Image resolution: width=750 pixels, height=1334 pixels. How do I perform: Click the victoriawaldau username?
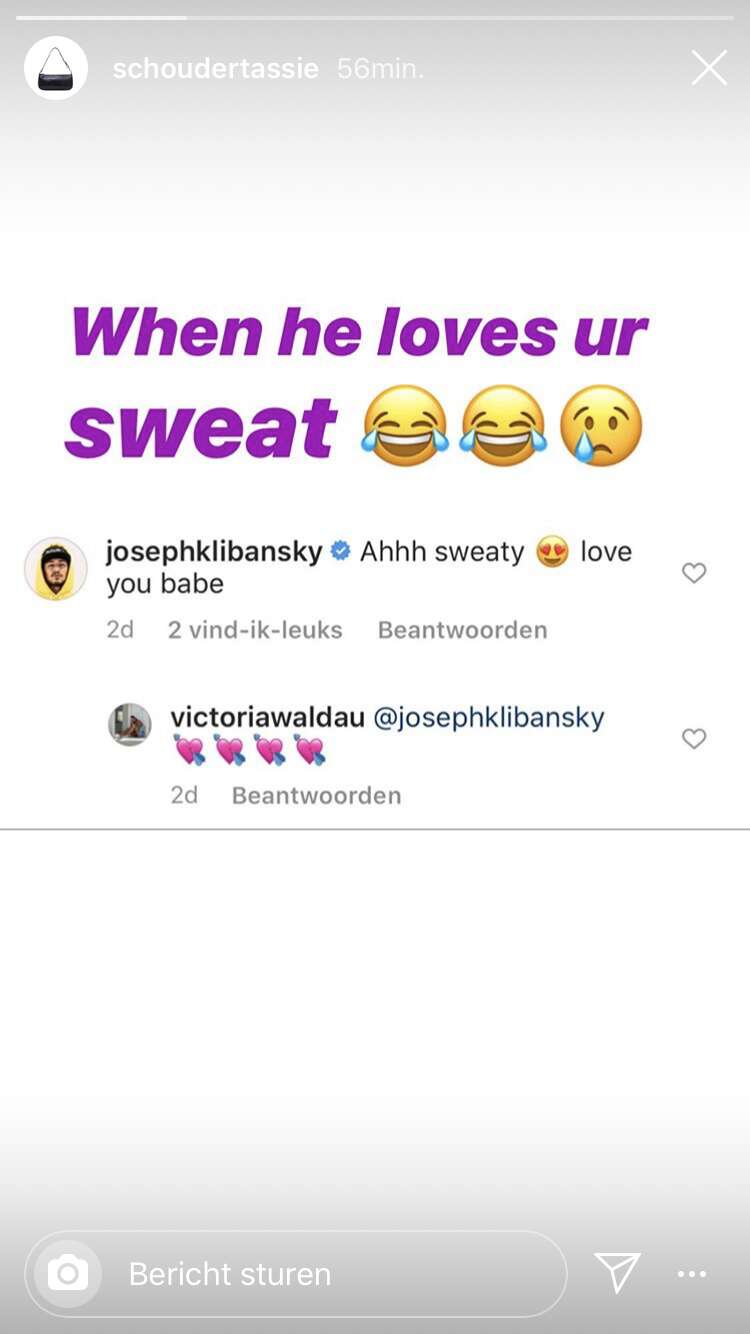point(267,717)
